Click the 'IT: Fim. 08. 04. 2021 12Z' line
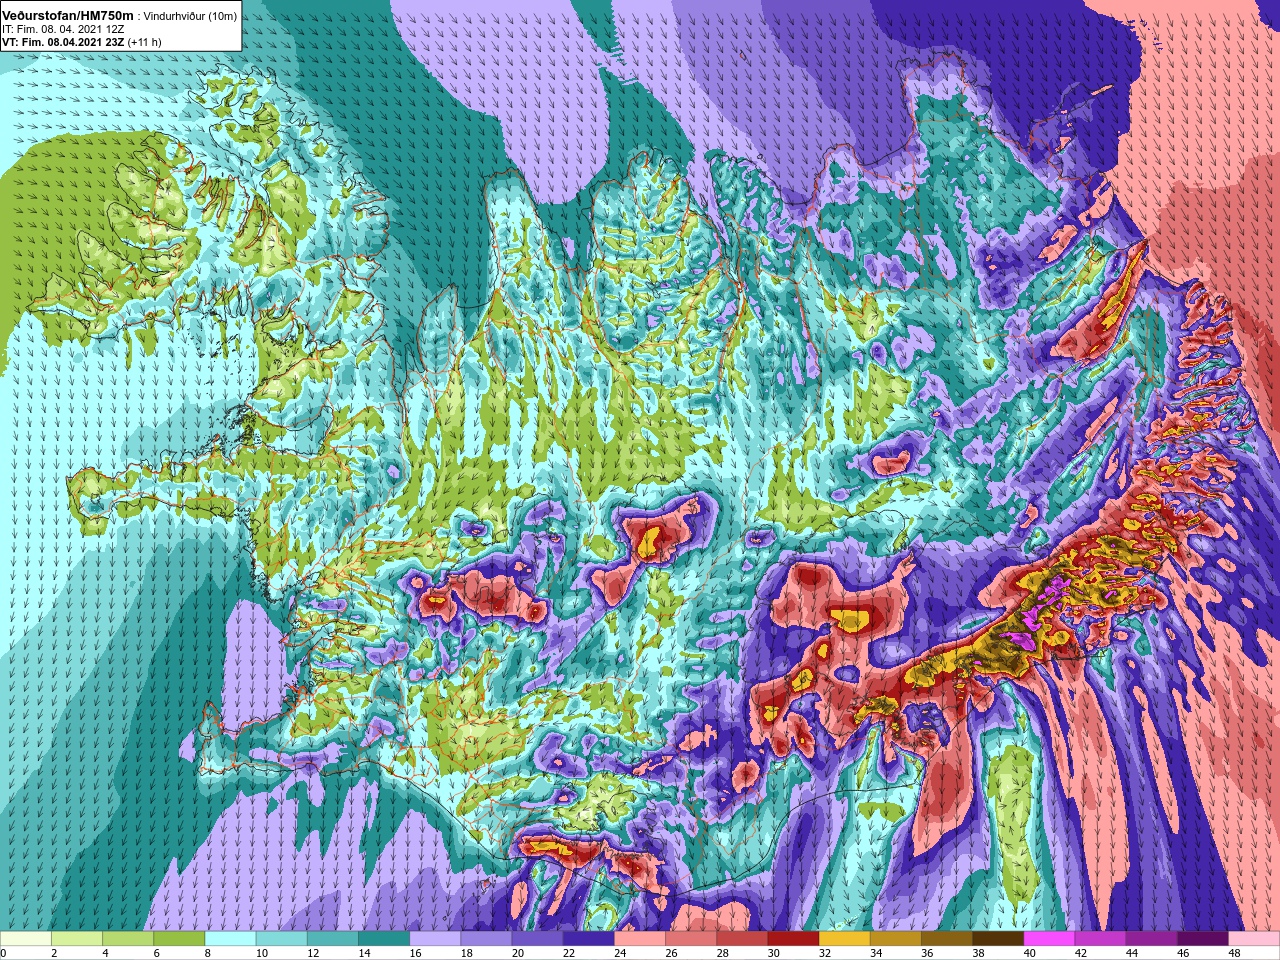1280x960 pixels. [63, 29]
